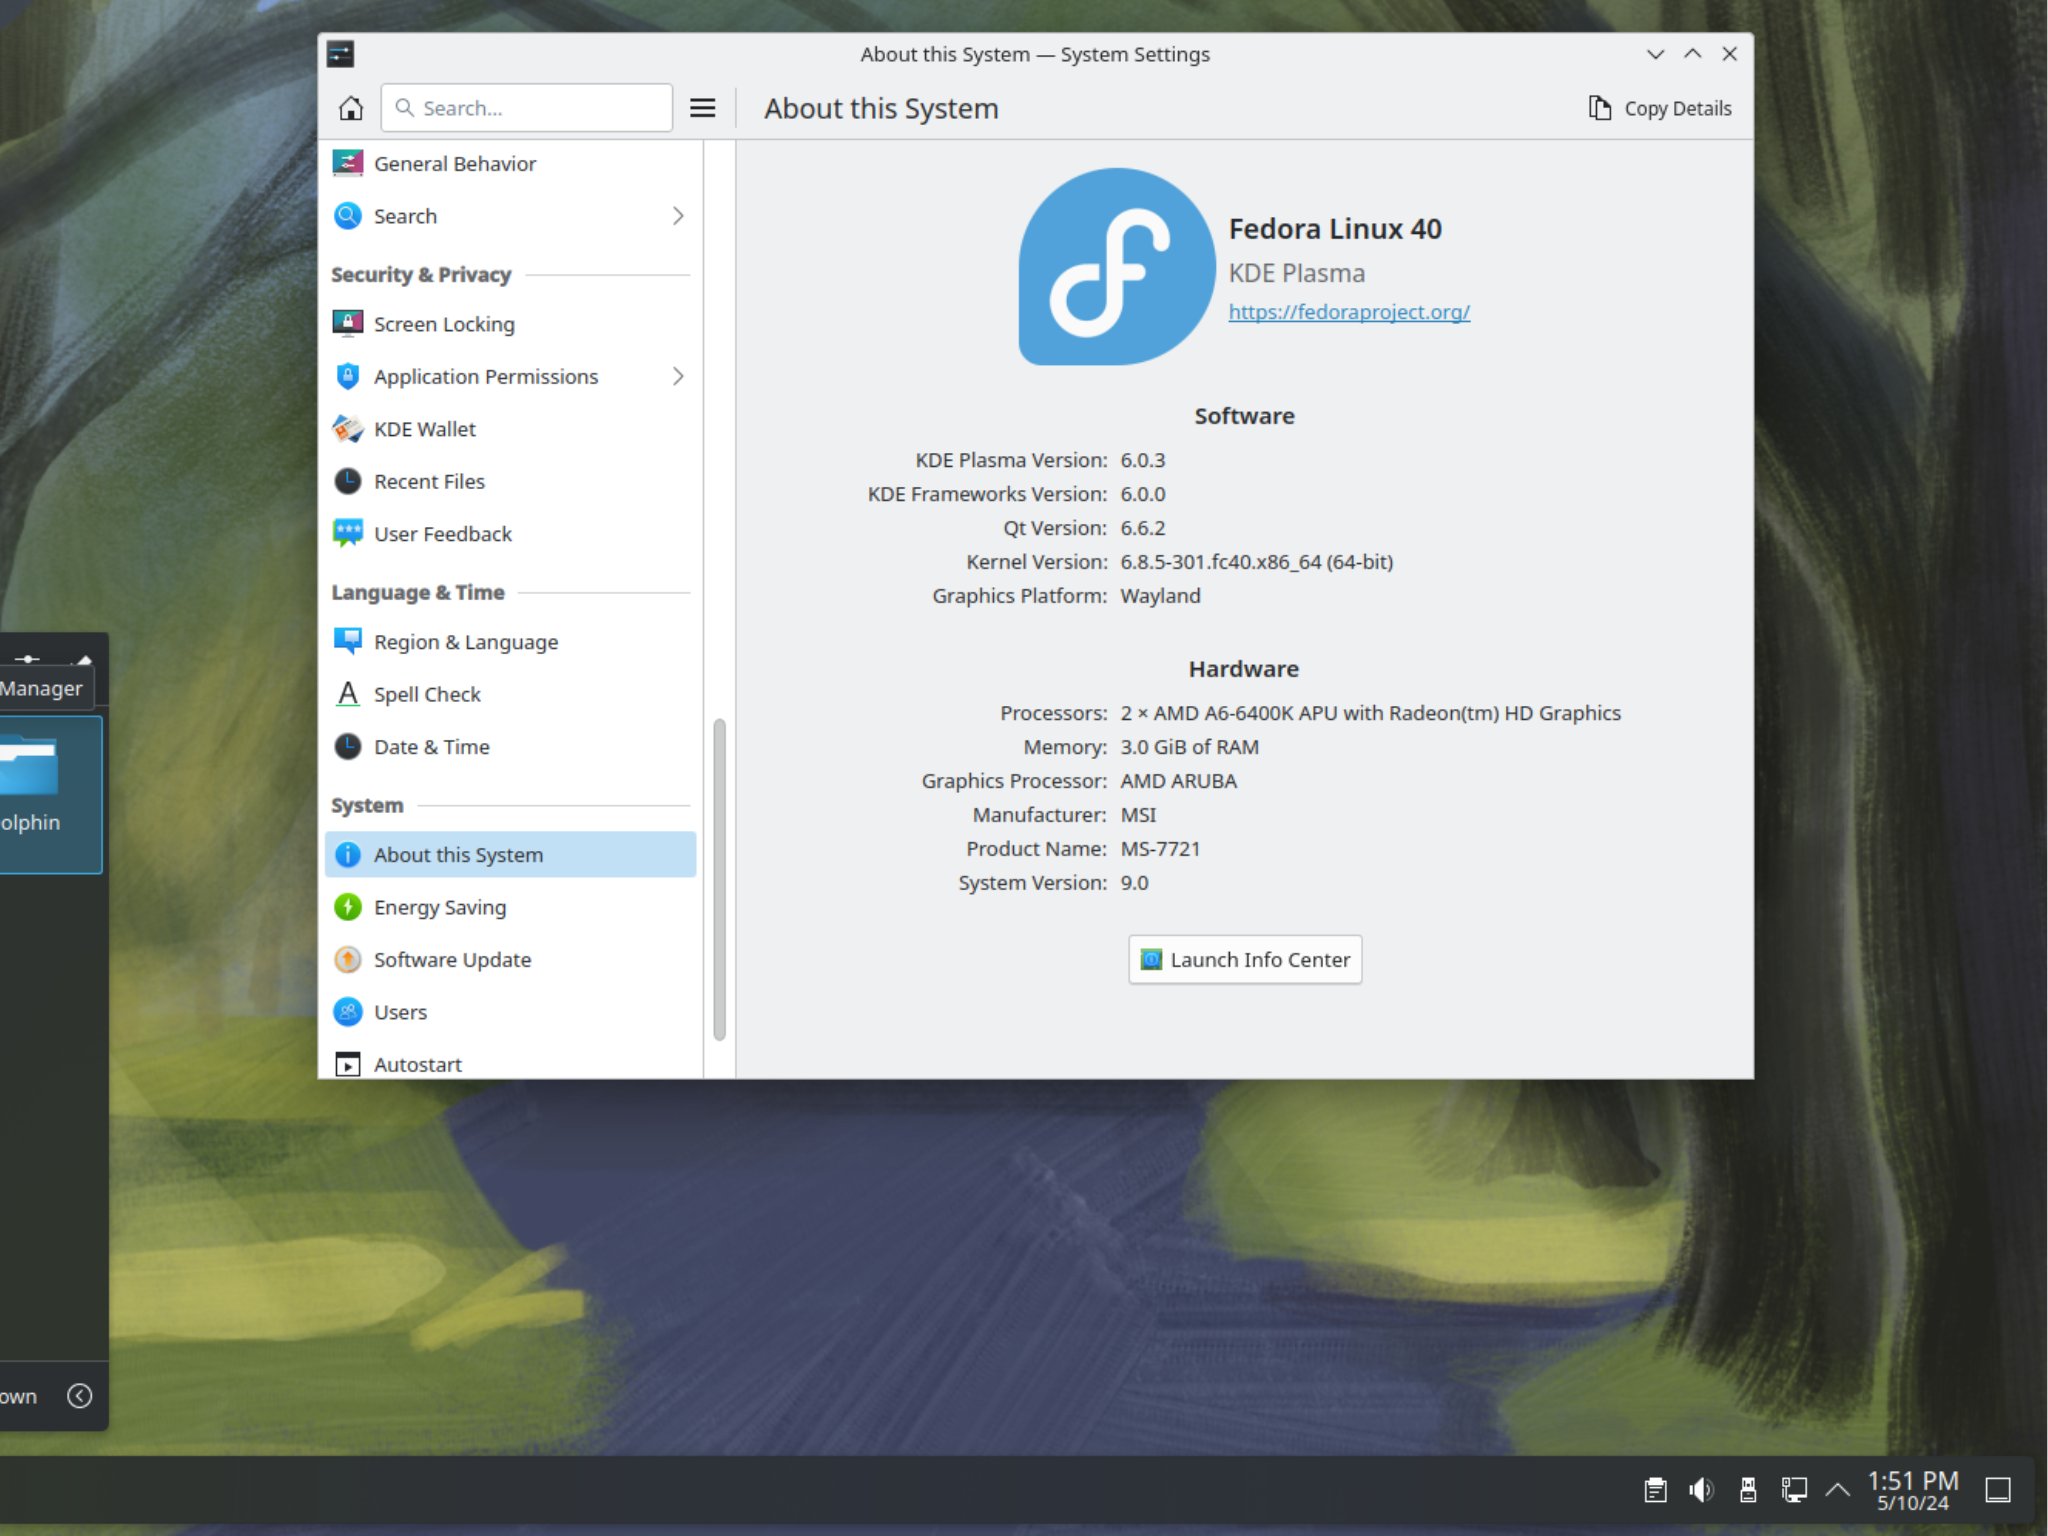Select the Qt Version 6.6.2 value
2048x1536 pixels.
(x=1143, y=528)
